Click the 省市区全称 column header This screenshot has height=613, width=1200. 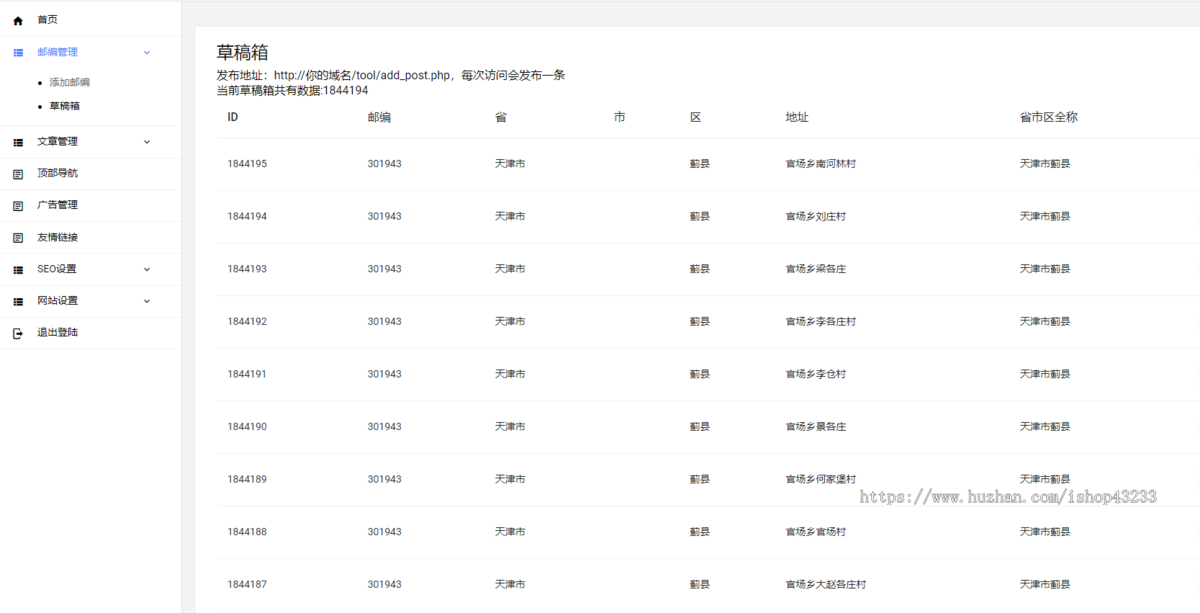[1049, 117]
